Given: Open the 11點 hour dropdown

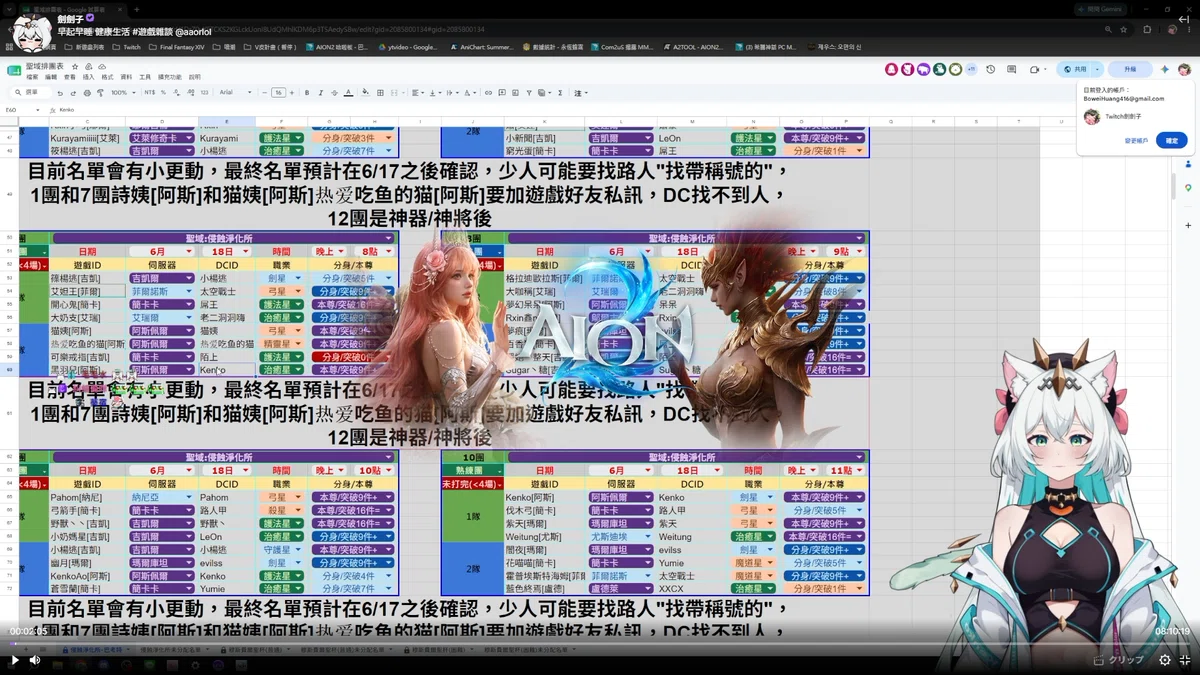Looking at the screenshot, I should (846, 470).
